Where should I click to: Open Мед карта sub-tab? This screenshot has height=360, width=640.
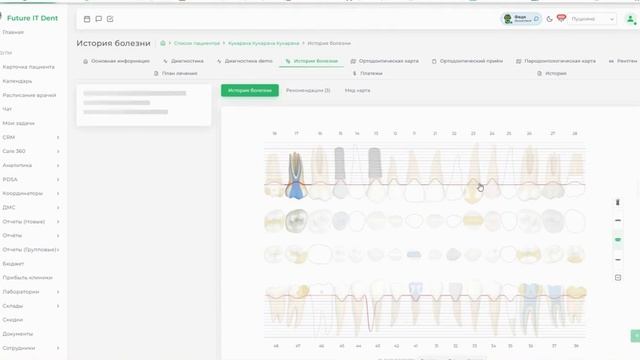click(358, 90)
